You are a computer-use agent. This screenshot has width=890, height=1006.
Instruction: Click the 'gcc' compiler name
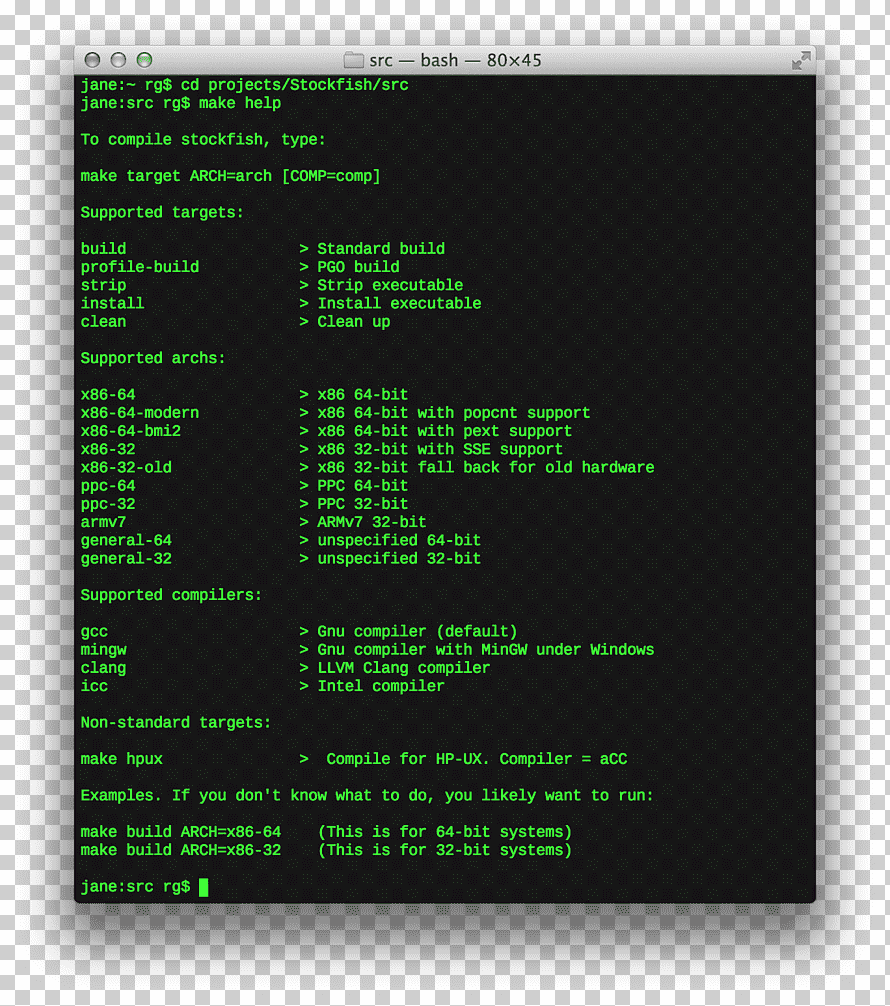tap(94, 632)
